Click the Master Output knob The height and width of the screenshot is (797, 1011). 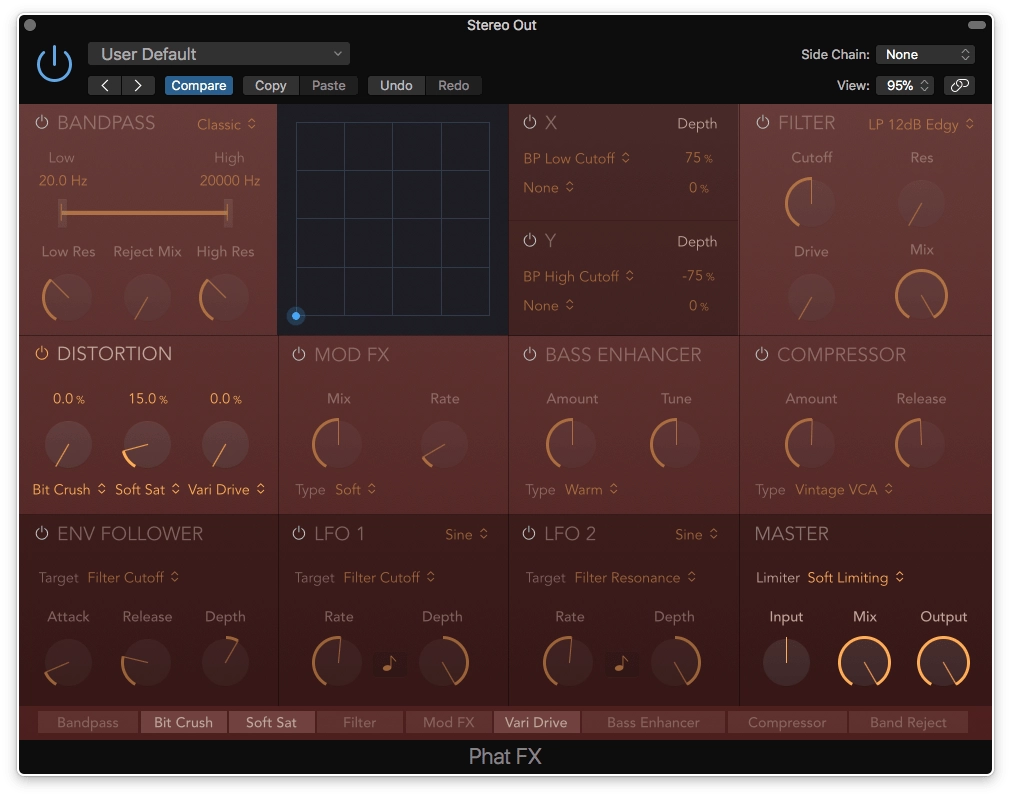tap(943, 662)
